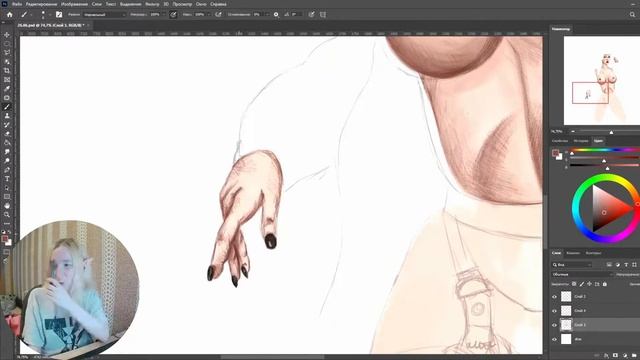Select the Dodge tool
This screenshot has height=360, width=640.
pyautogui.click(x=7, y=160)
